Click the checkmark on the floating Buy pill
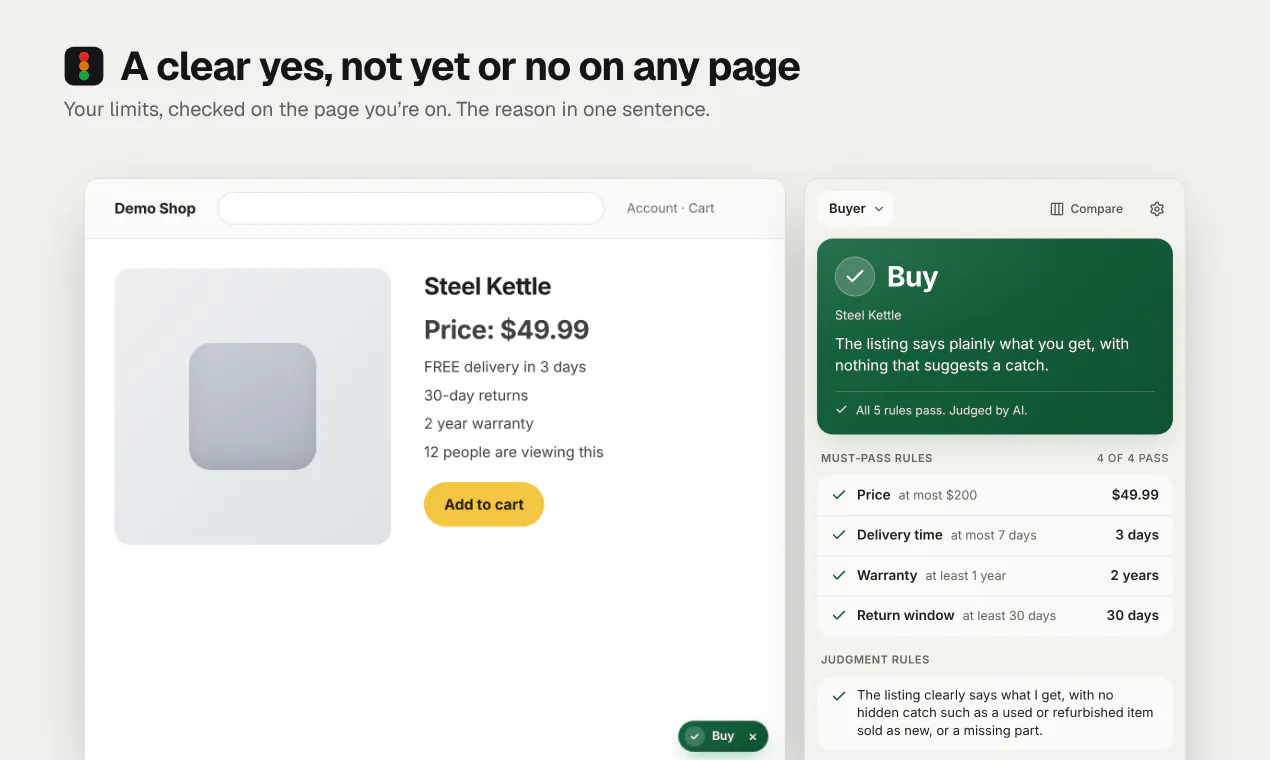 [x=695, y=736]
